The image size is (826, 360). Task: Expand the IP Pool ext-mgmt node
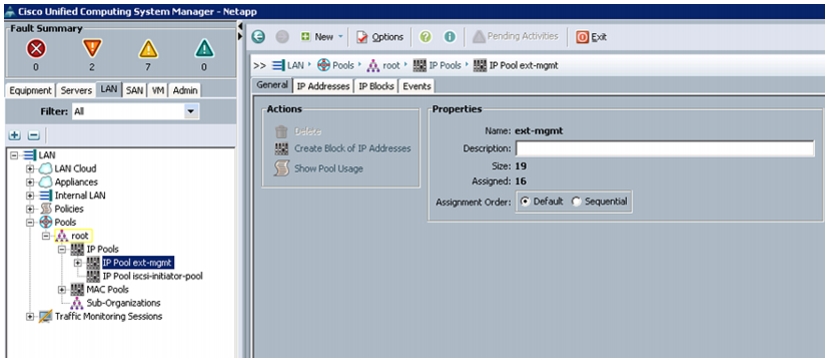coord(78,262)
